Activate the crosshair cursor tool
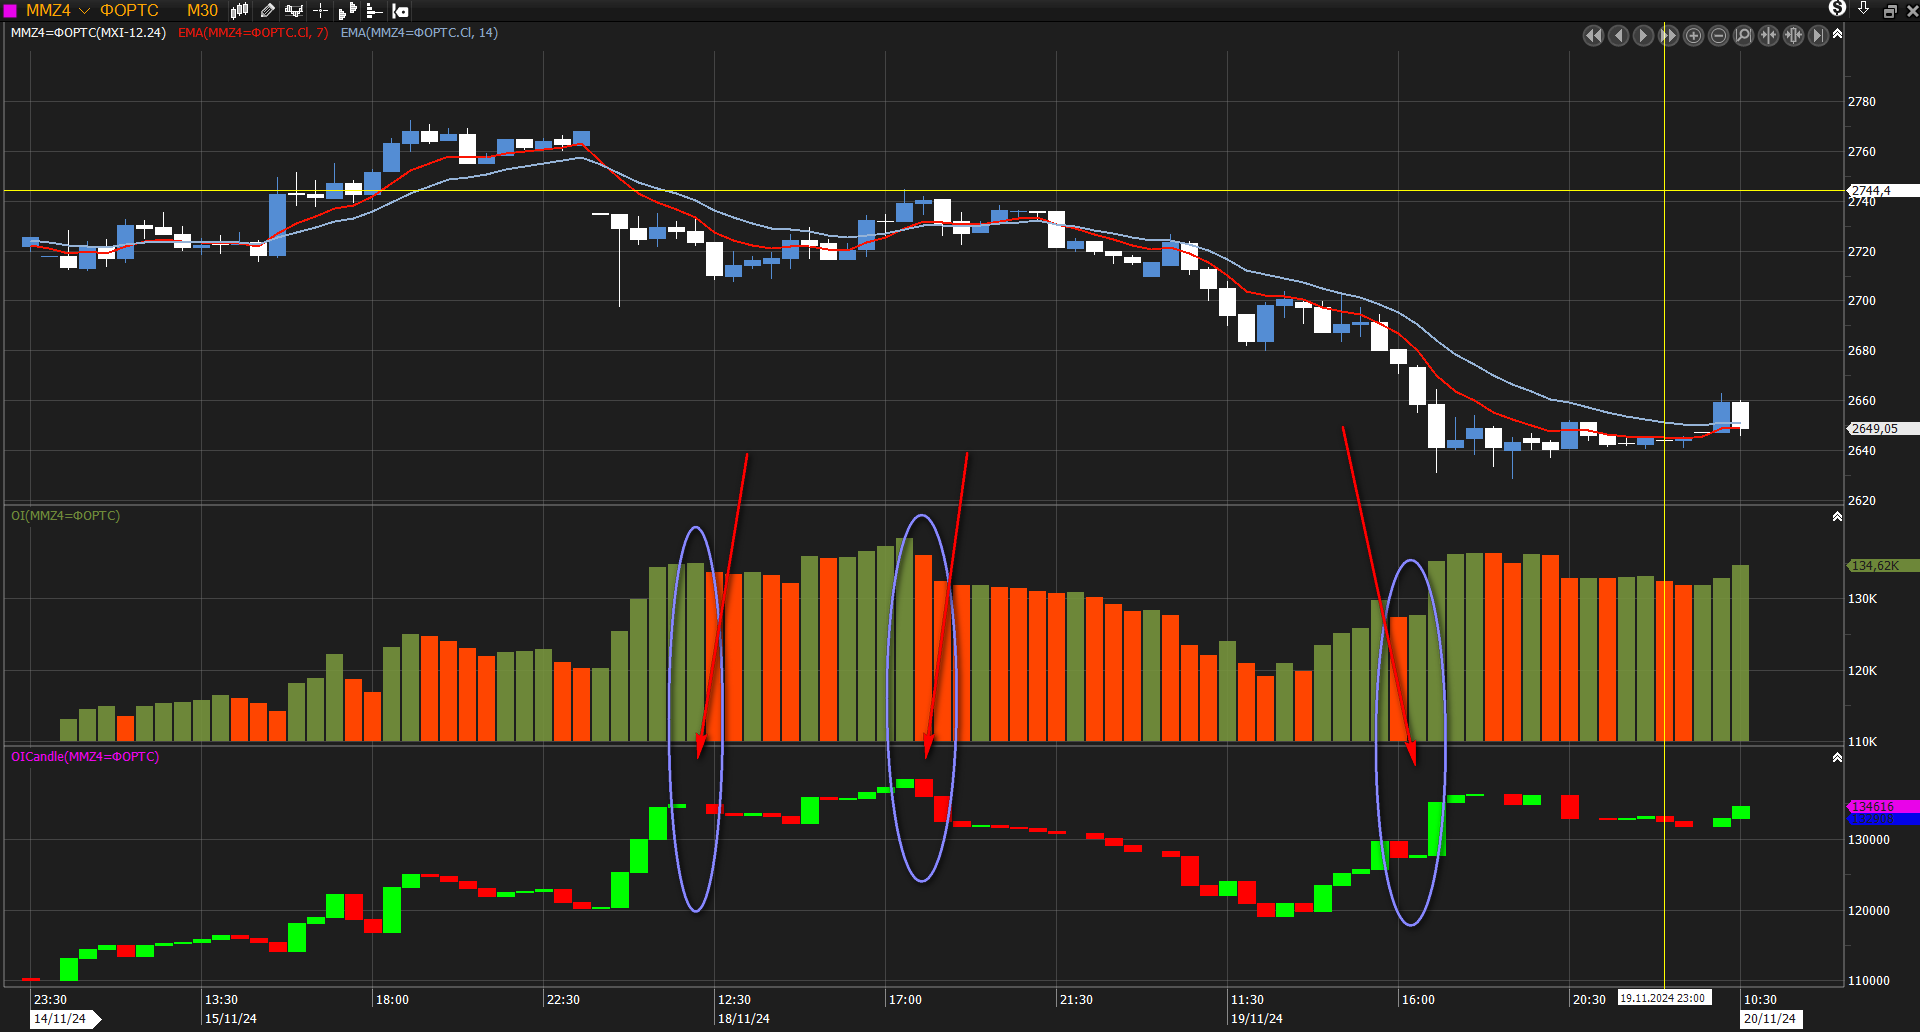 tap(321, 11)
